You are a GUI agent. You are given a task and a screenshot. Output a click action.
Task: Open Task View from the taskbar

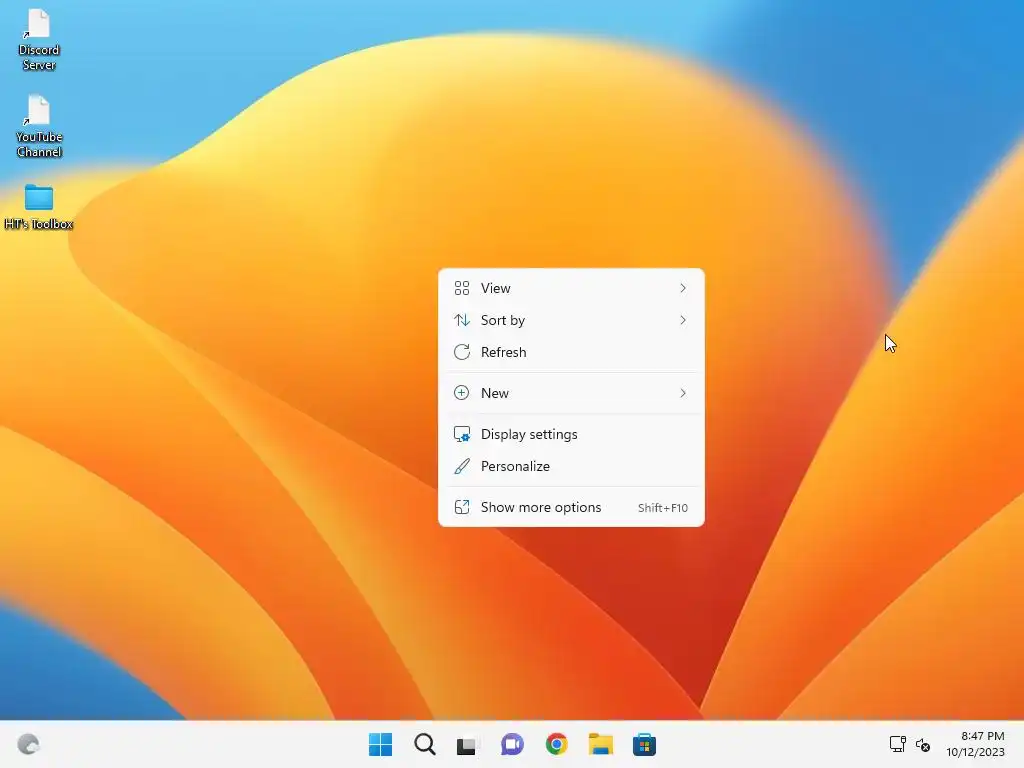click(x=468, y=744)
